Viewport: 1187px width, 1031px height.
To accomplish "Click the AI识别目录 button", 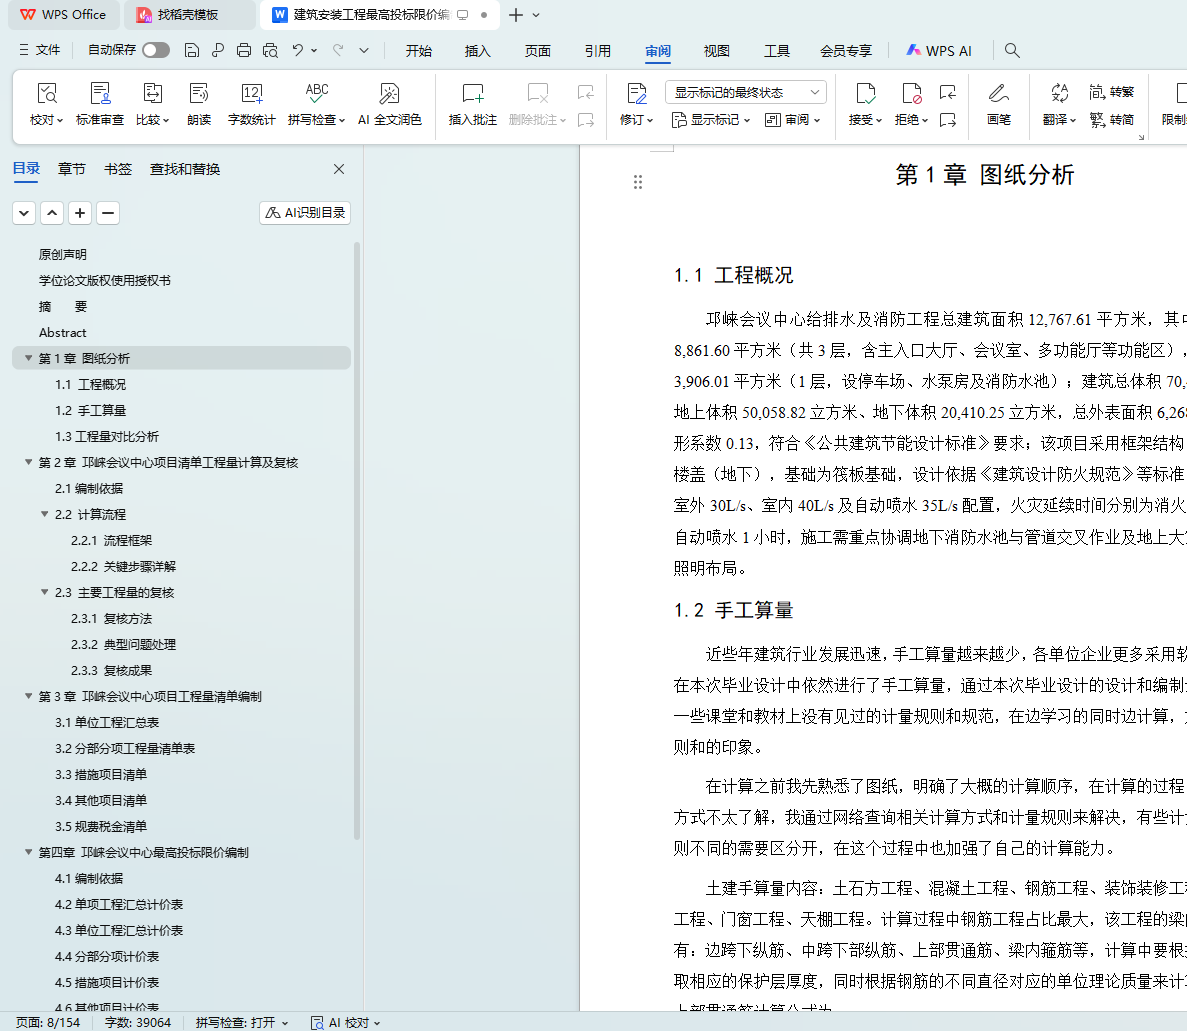I will (x=305, y=213).
